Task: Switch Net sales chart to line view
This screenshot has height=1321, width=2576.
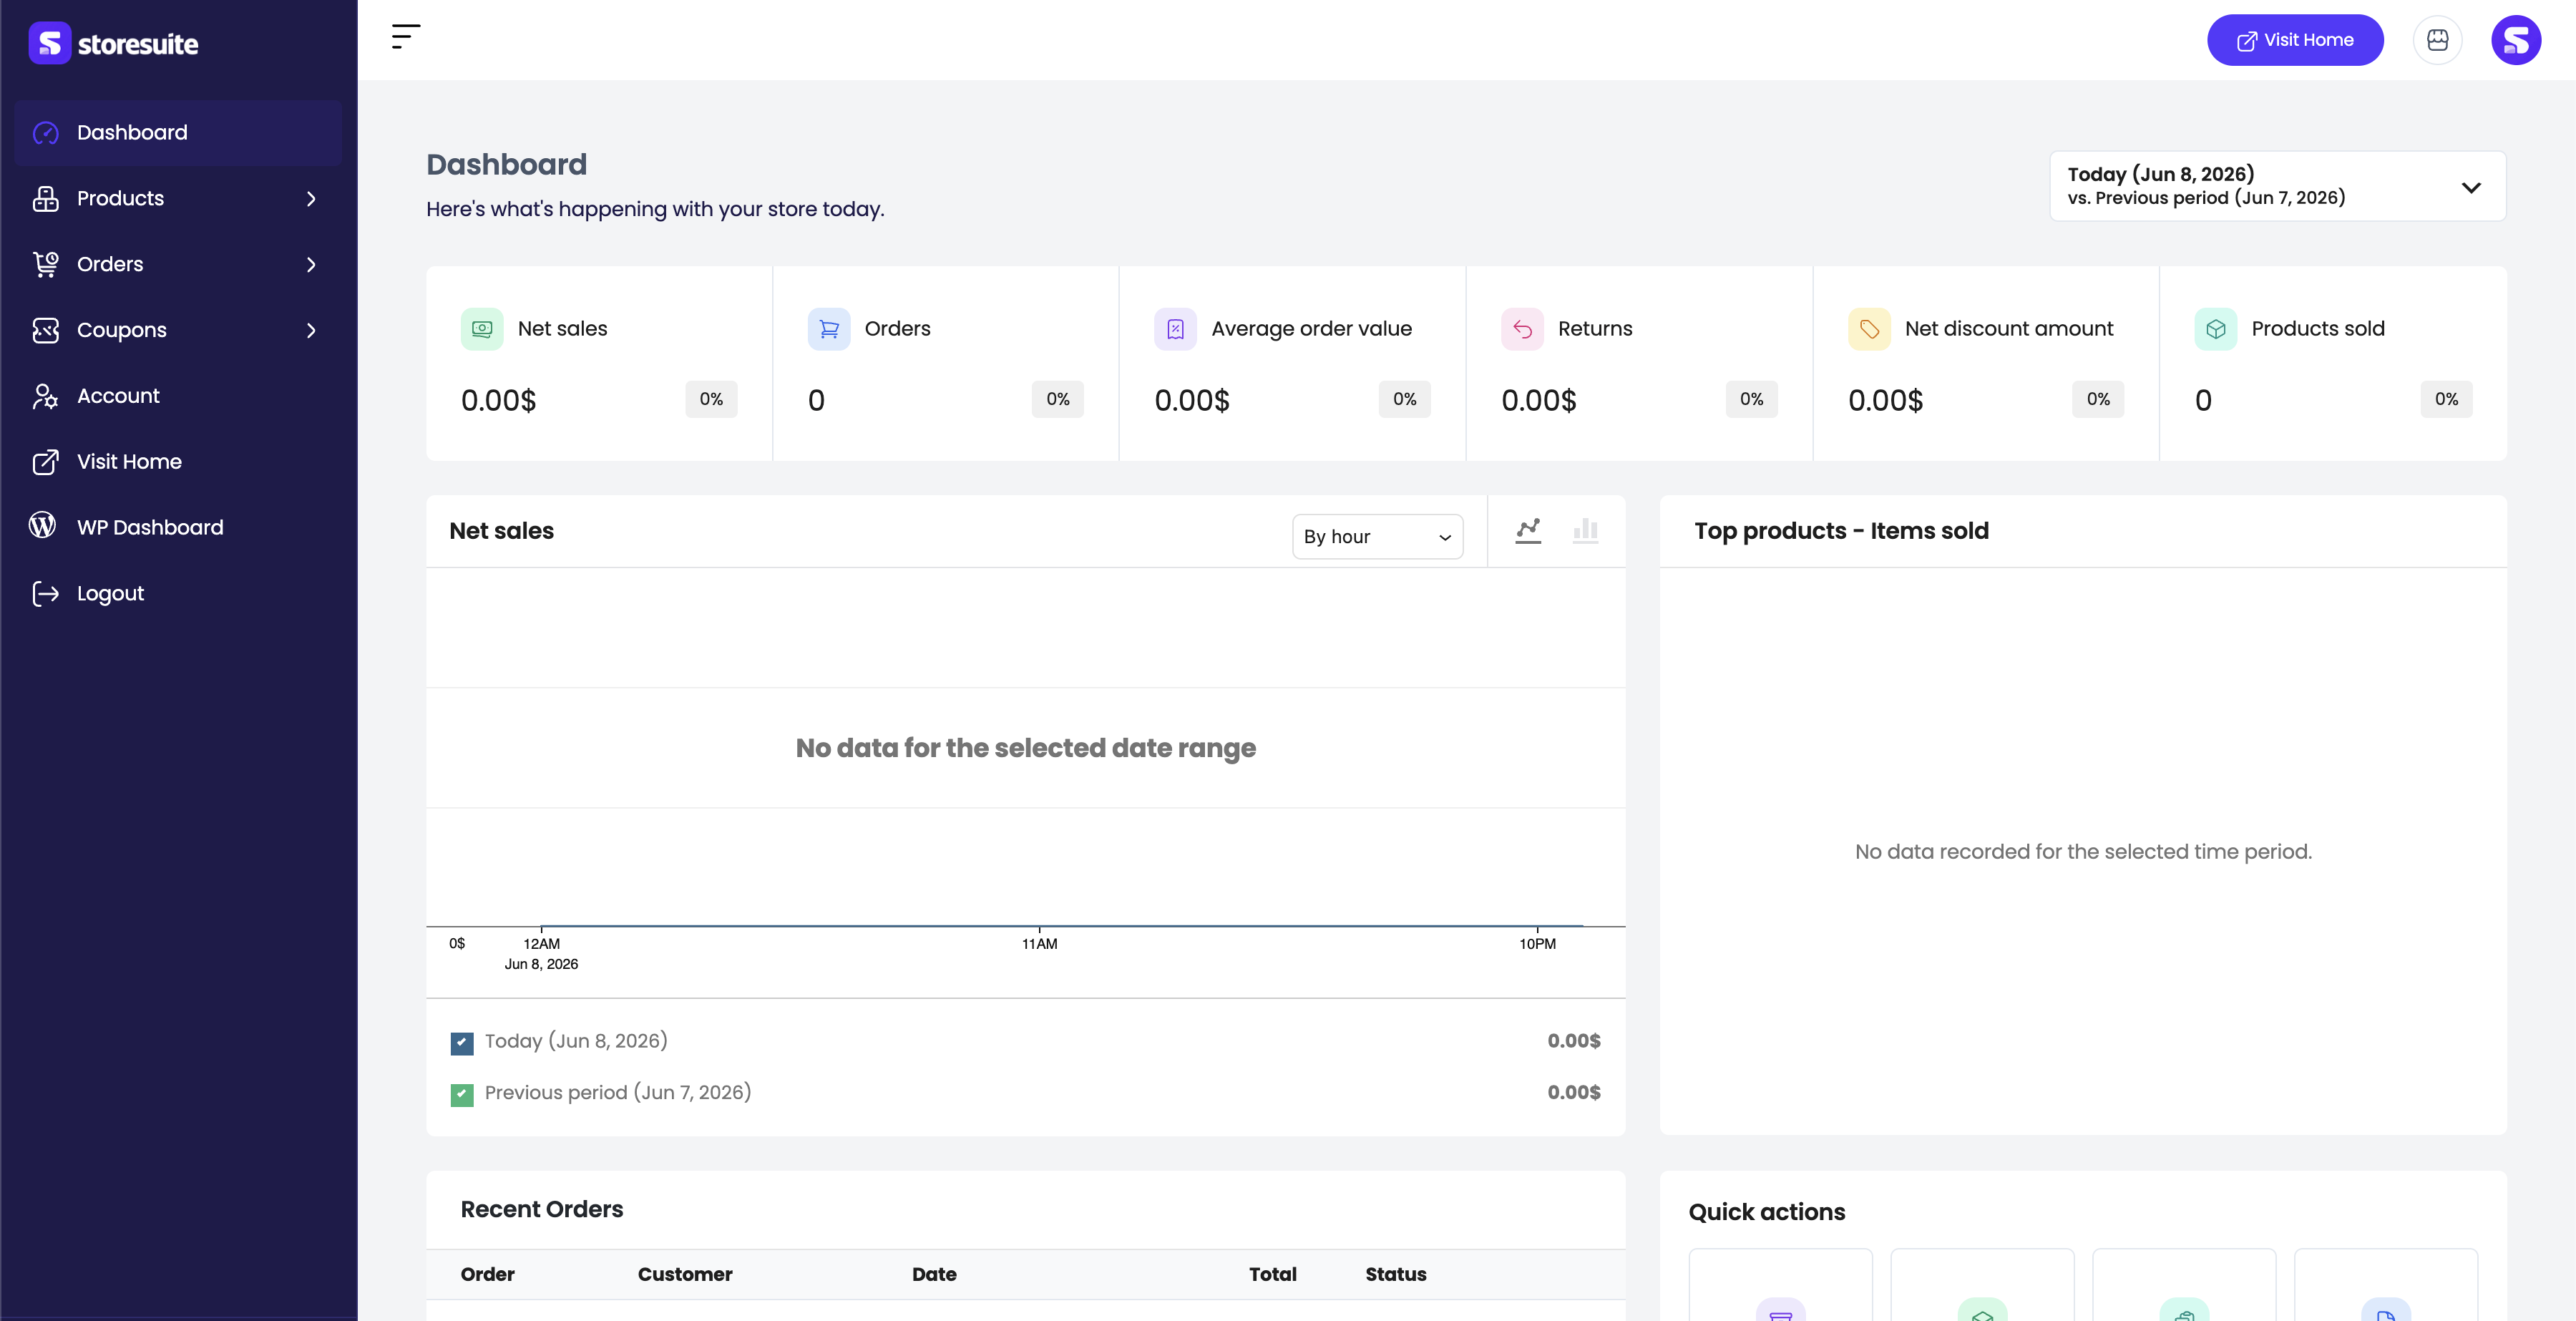Action: point(1528,531)
